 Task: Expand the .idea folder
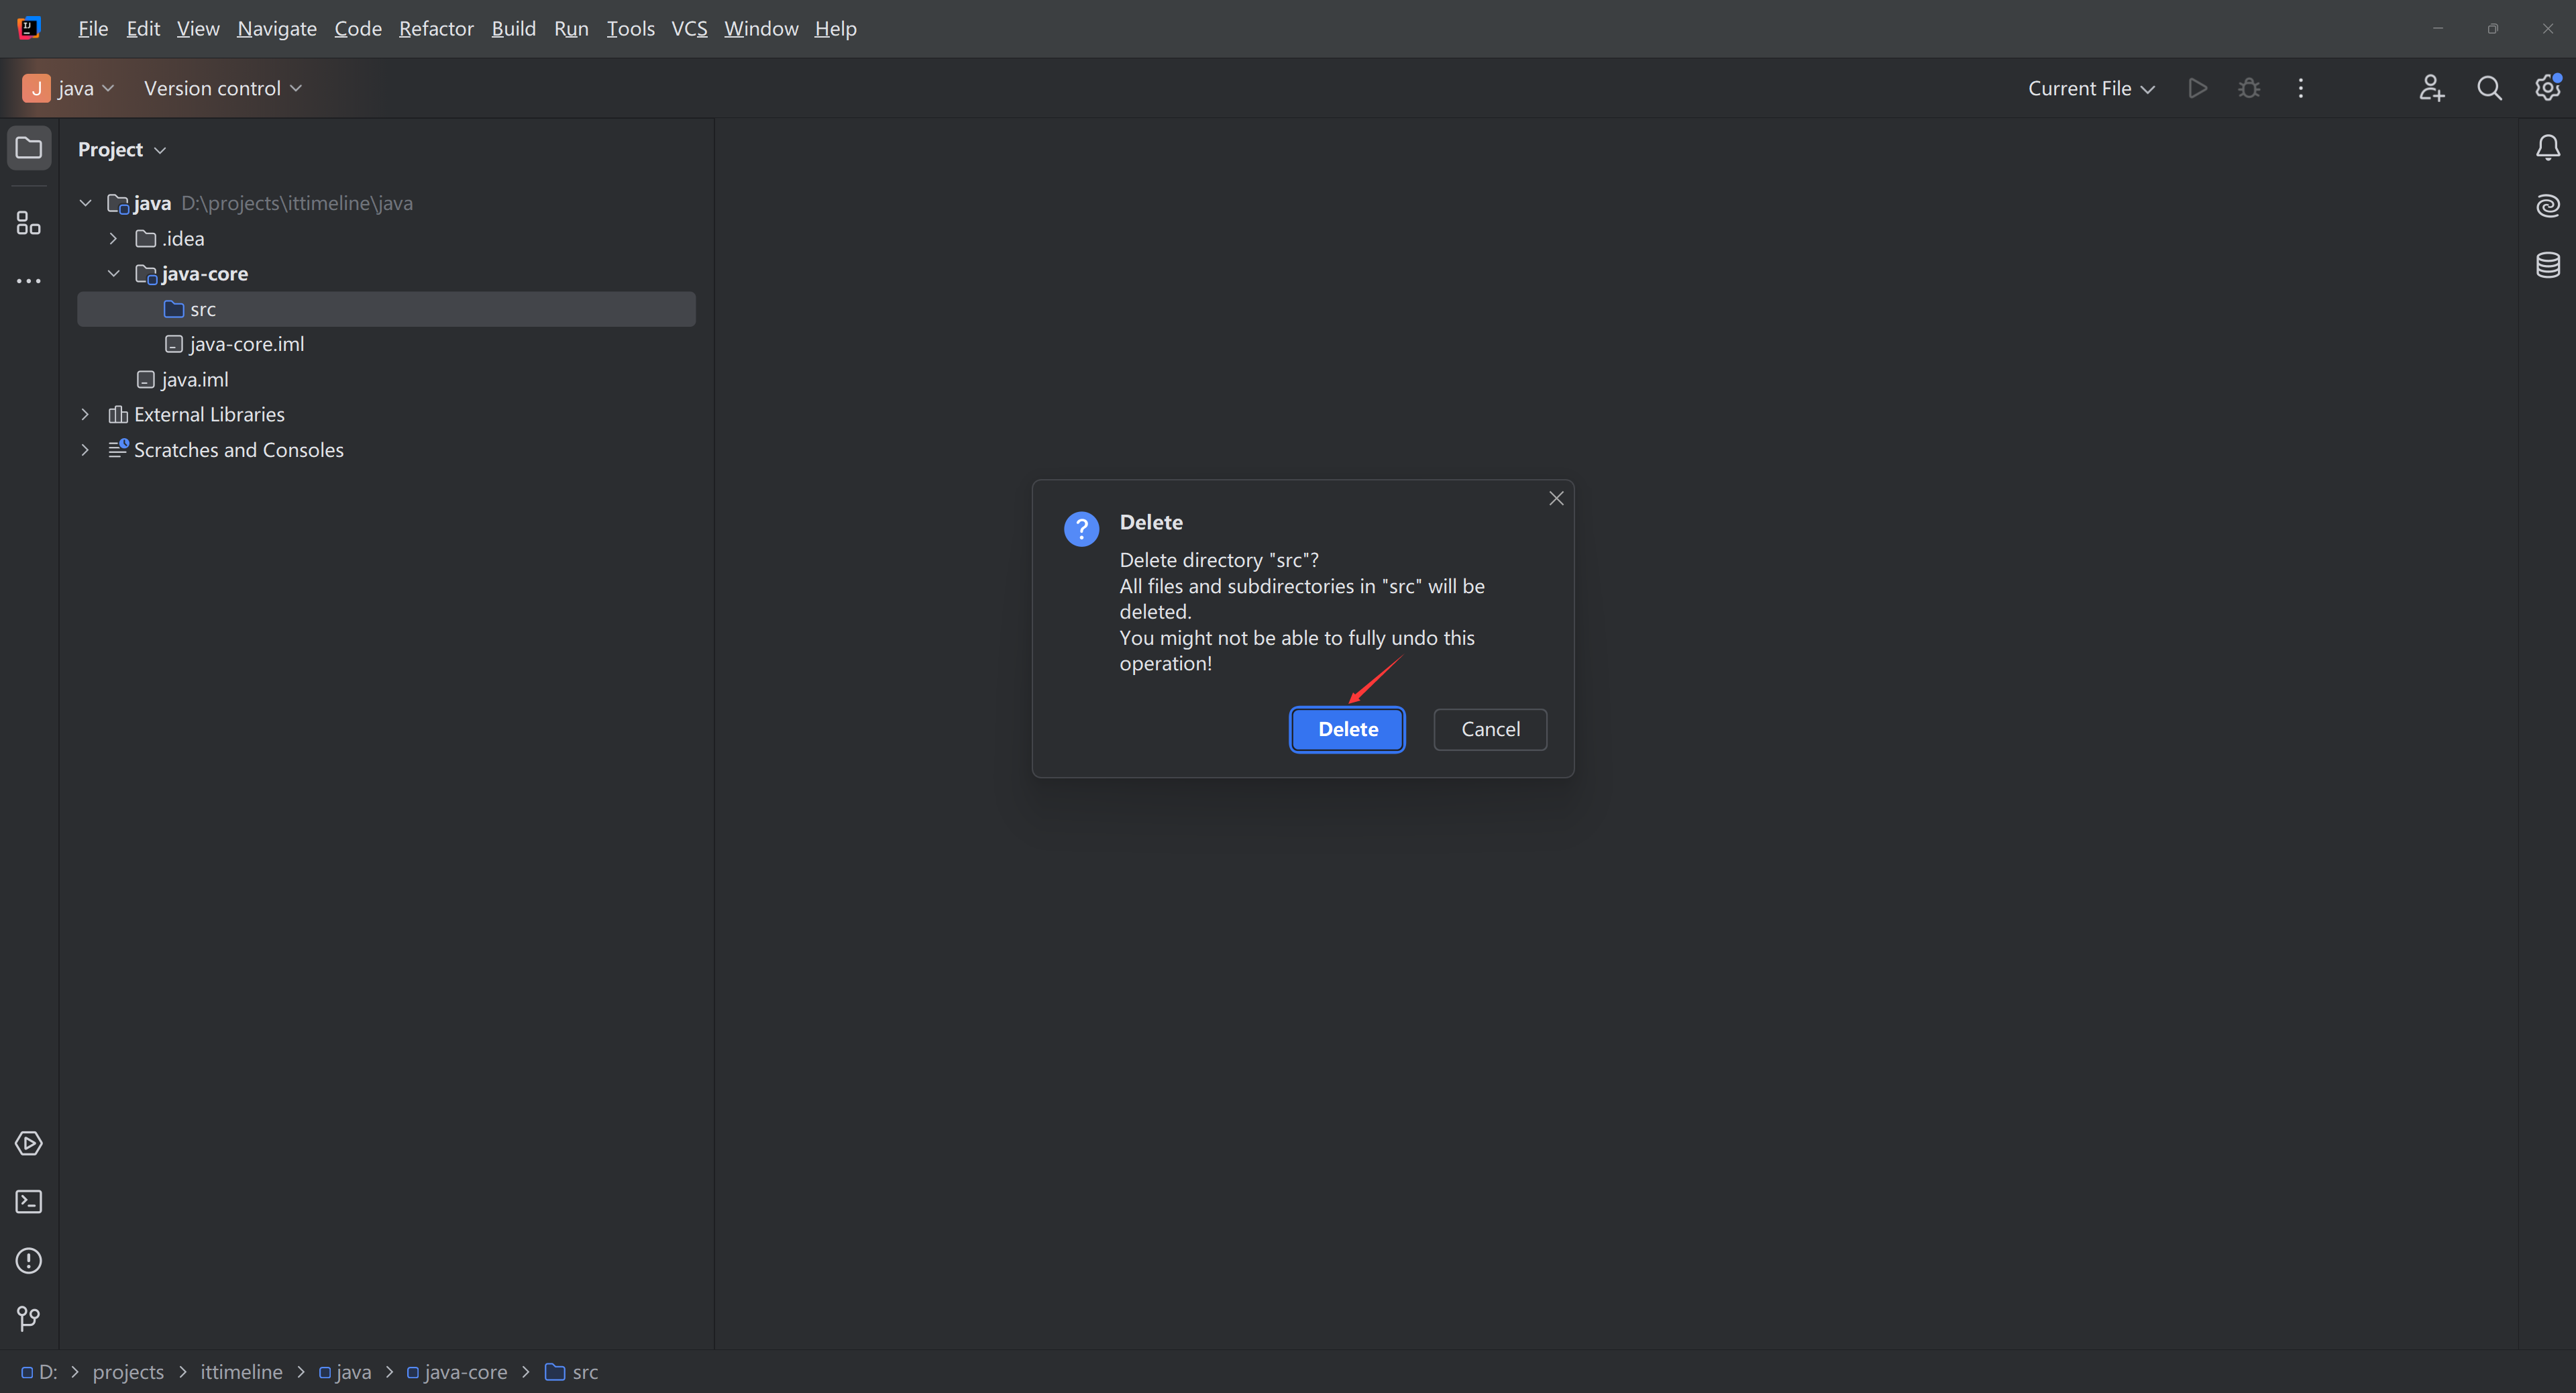[x=113, y=238]
